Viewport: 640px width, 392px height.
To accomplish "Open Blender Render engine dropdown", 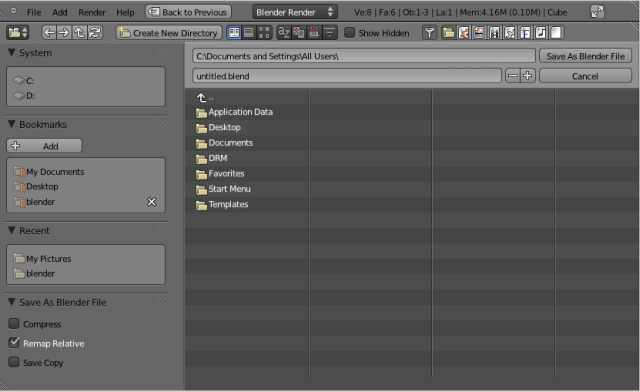I will [295, 12].
